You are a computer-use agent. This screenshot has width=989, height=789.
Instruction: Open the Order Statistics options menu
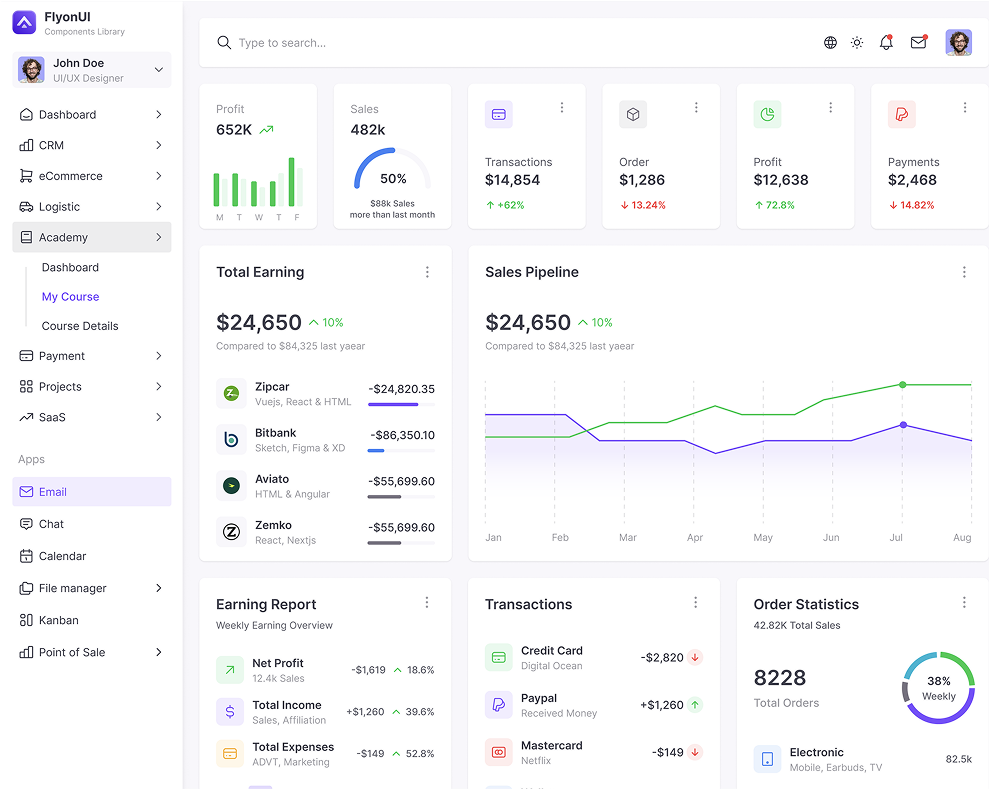(x=964, y=602)
